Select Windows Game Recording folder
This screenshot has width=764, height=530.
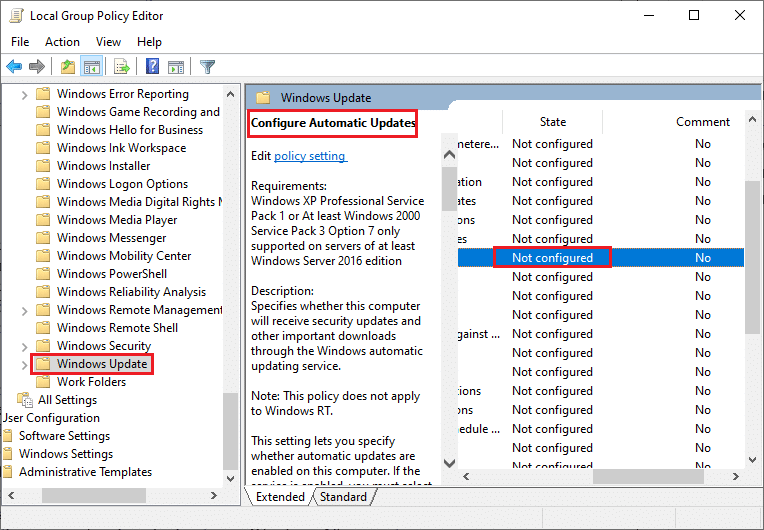click(x=138, y=112)
